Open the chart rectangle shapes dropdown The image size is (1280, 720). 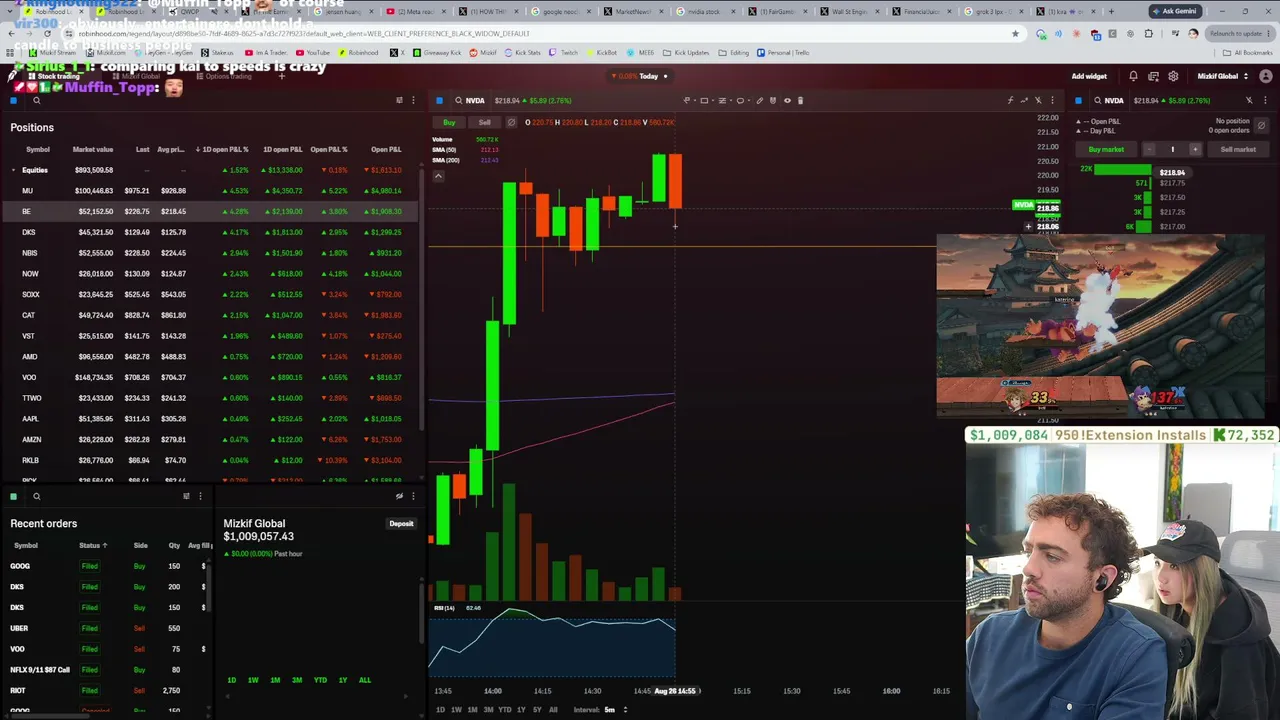(x=707, y=100)
